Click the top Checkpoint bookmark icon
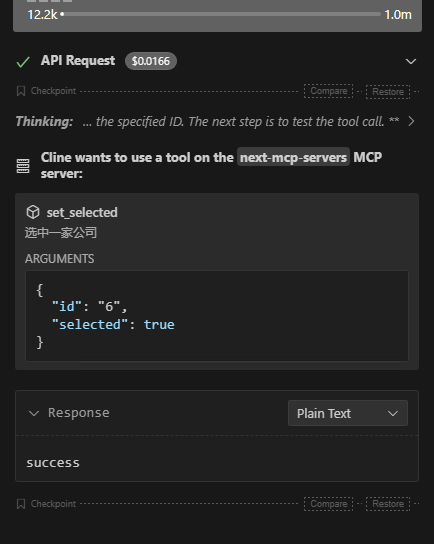Viewport: 434px width, 544px height. (x=21, y=91)
